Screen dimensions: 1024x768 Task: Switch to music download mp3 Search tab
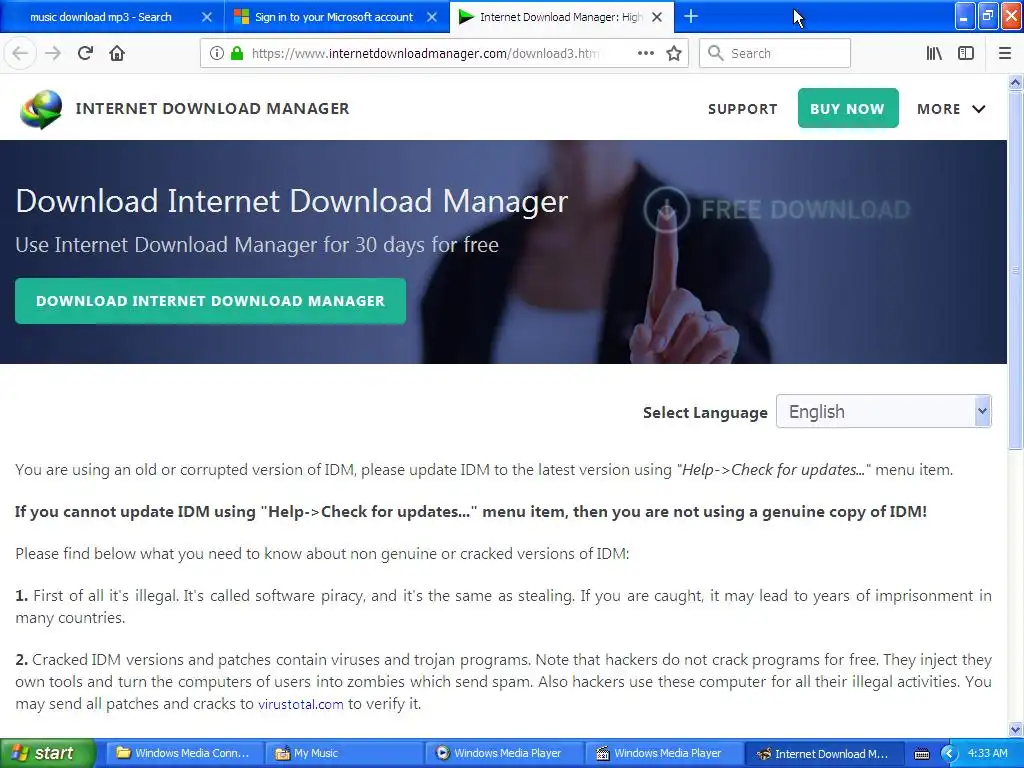101,17
